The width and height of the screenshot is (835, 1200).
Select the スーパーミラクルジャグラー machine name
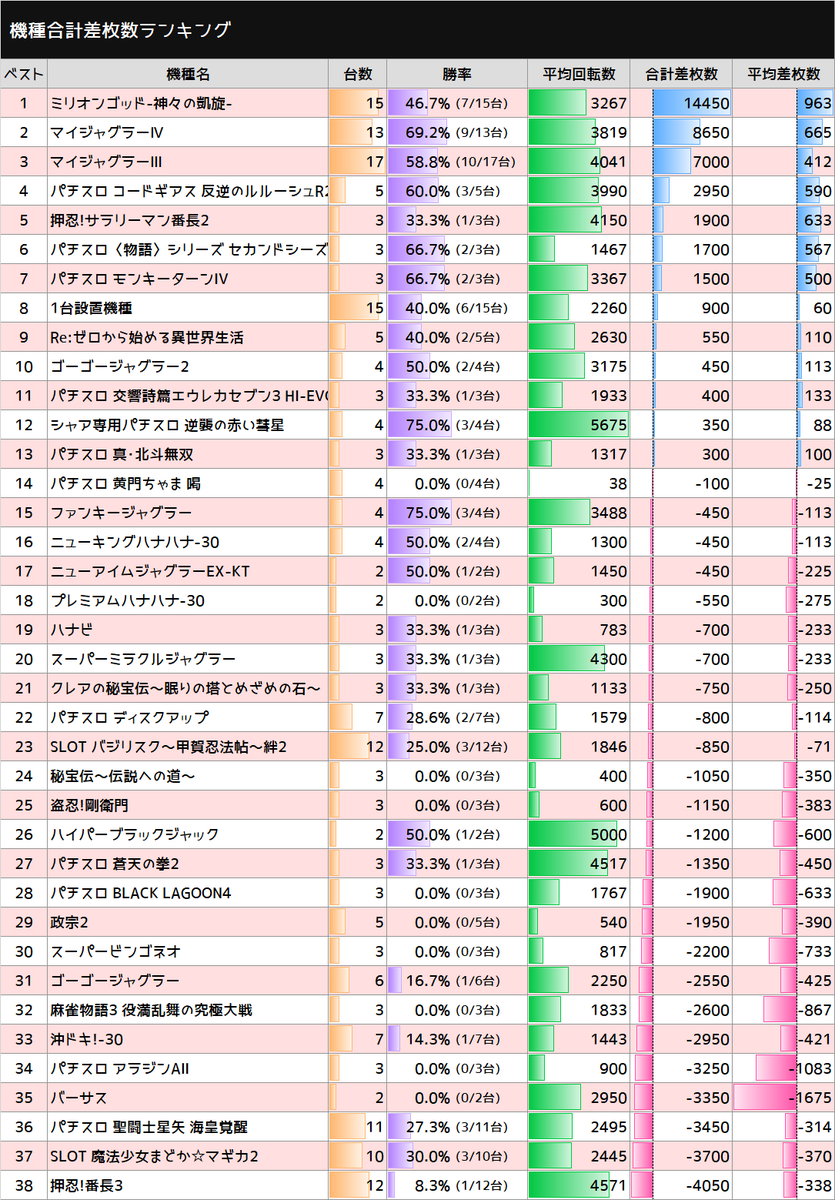point(143,659)
